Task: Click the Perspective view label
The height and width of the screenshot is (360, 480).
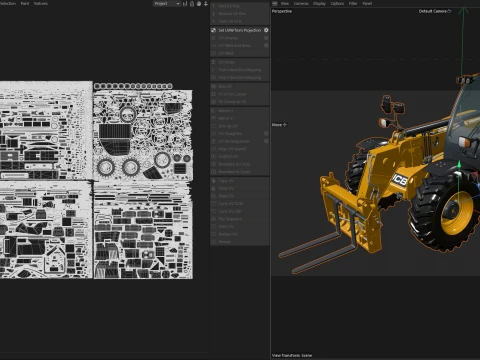Action: pos(282,11)
